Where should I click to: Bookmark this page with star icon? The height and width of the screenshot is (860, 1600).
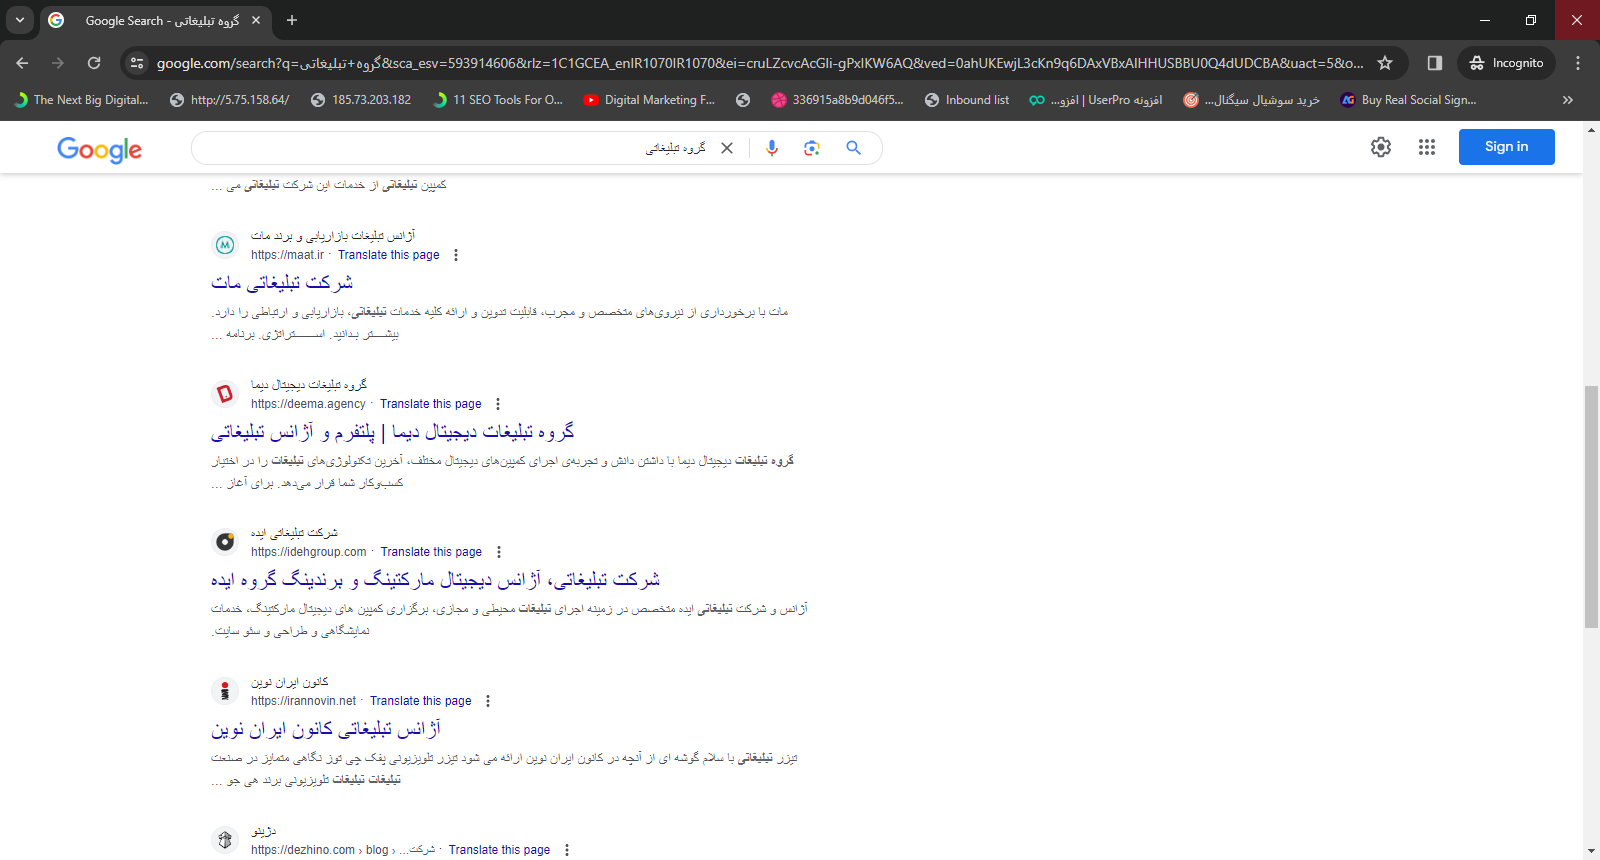(1385, 63)
